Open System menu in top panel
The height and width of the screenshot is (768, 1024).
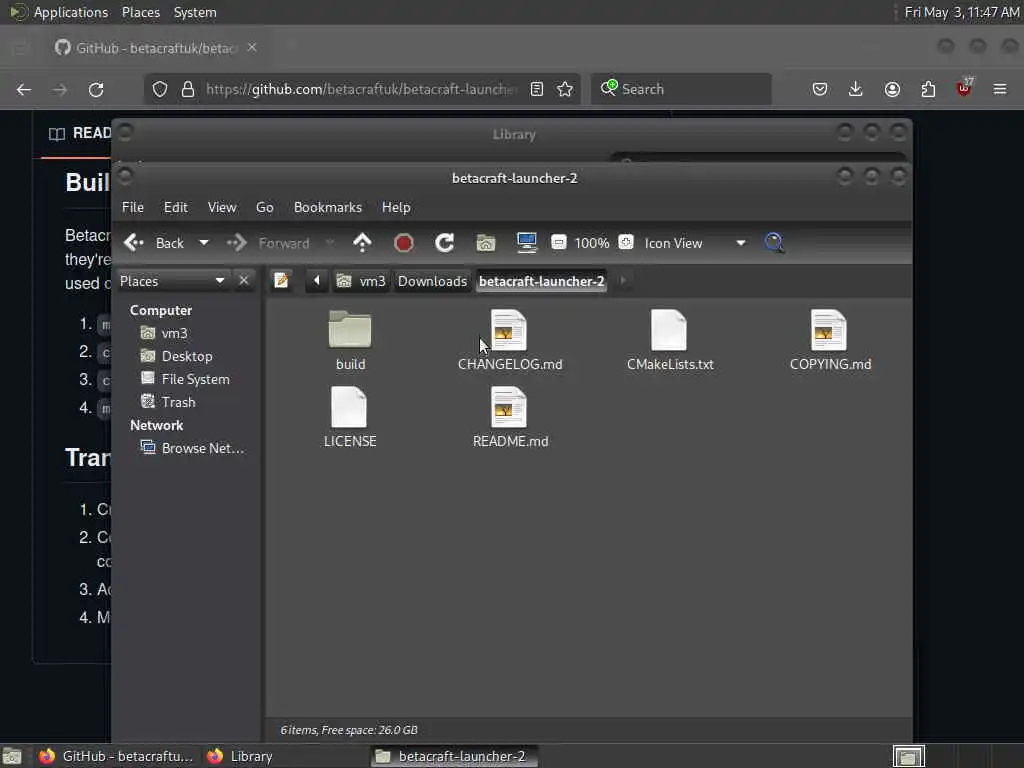(195, 12)
